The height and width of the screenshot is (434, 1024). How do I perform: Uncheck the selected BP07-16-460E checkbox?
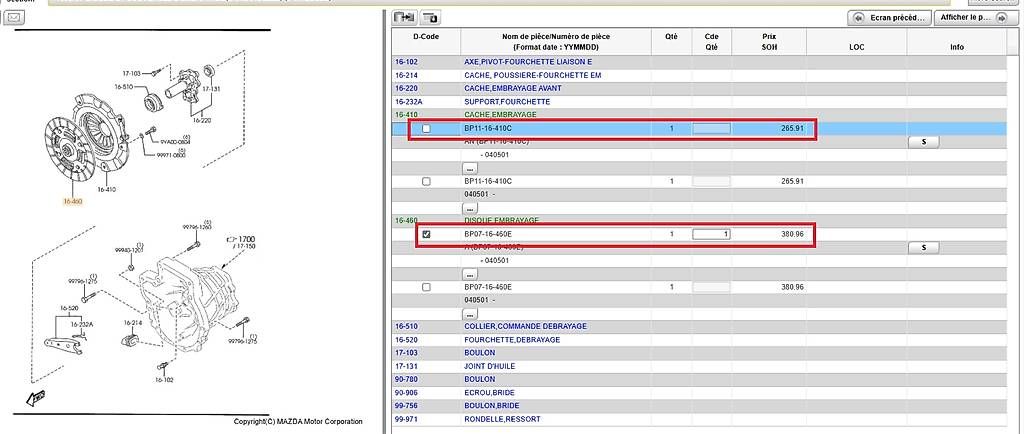click(427, 234)
